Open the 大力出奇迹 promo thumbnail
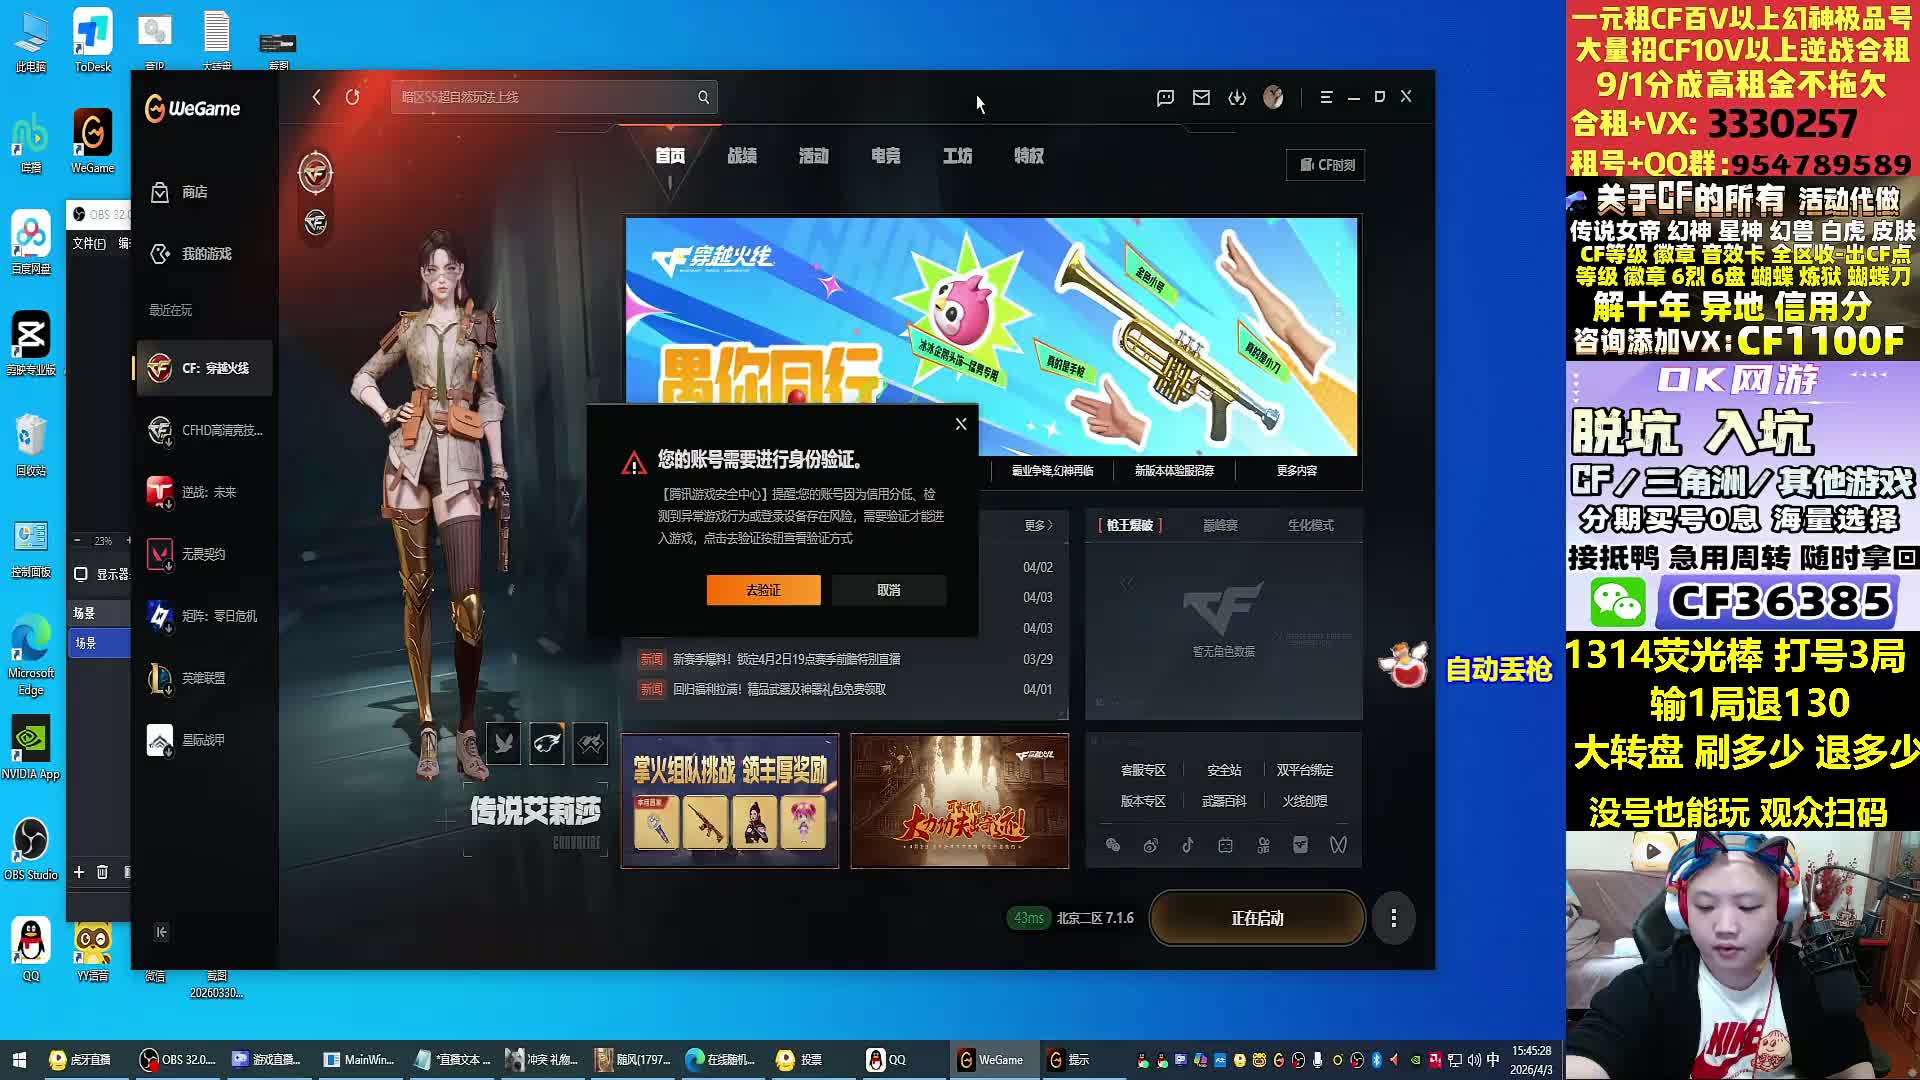Screen dimensions: 1920x1080 959,801
